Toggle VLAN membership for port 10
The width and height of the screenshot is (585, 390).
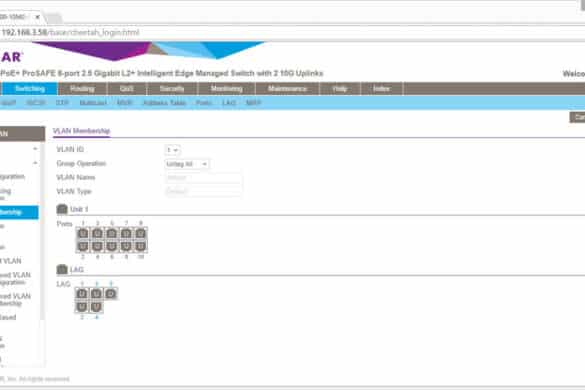(140, 246)
